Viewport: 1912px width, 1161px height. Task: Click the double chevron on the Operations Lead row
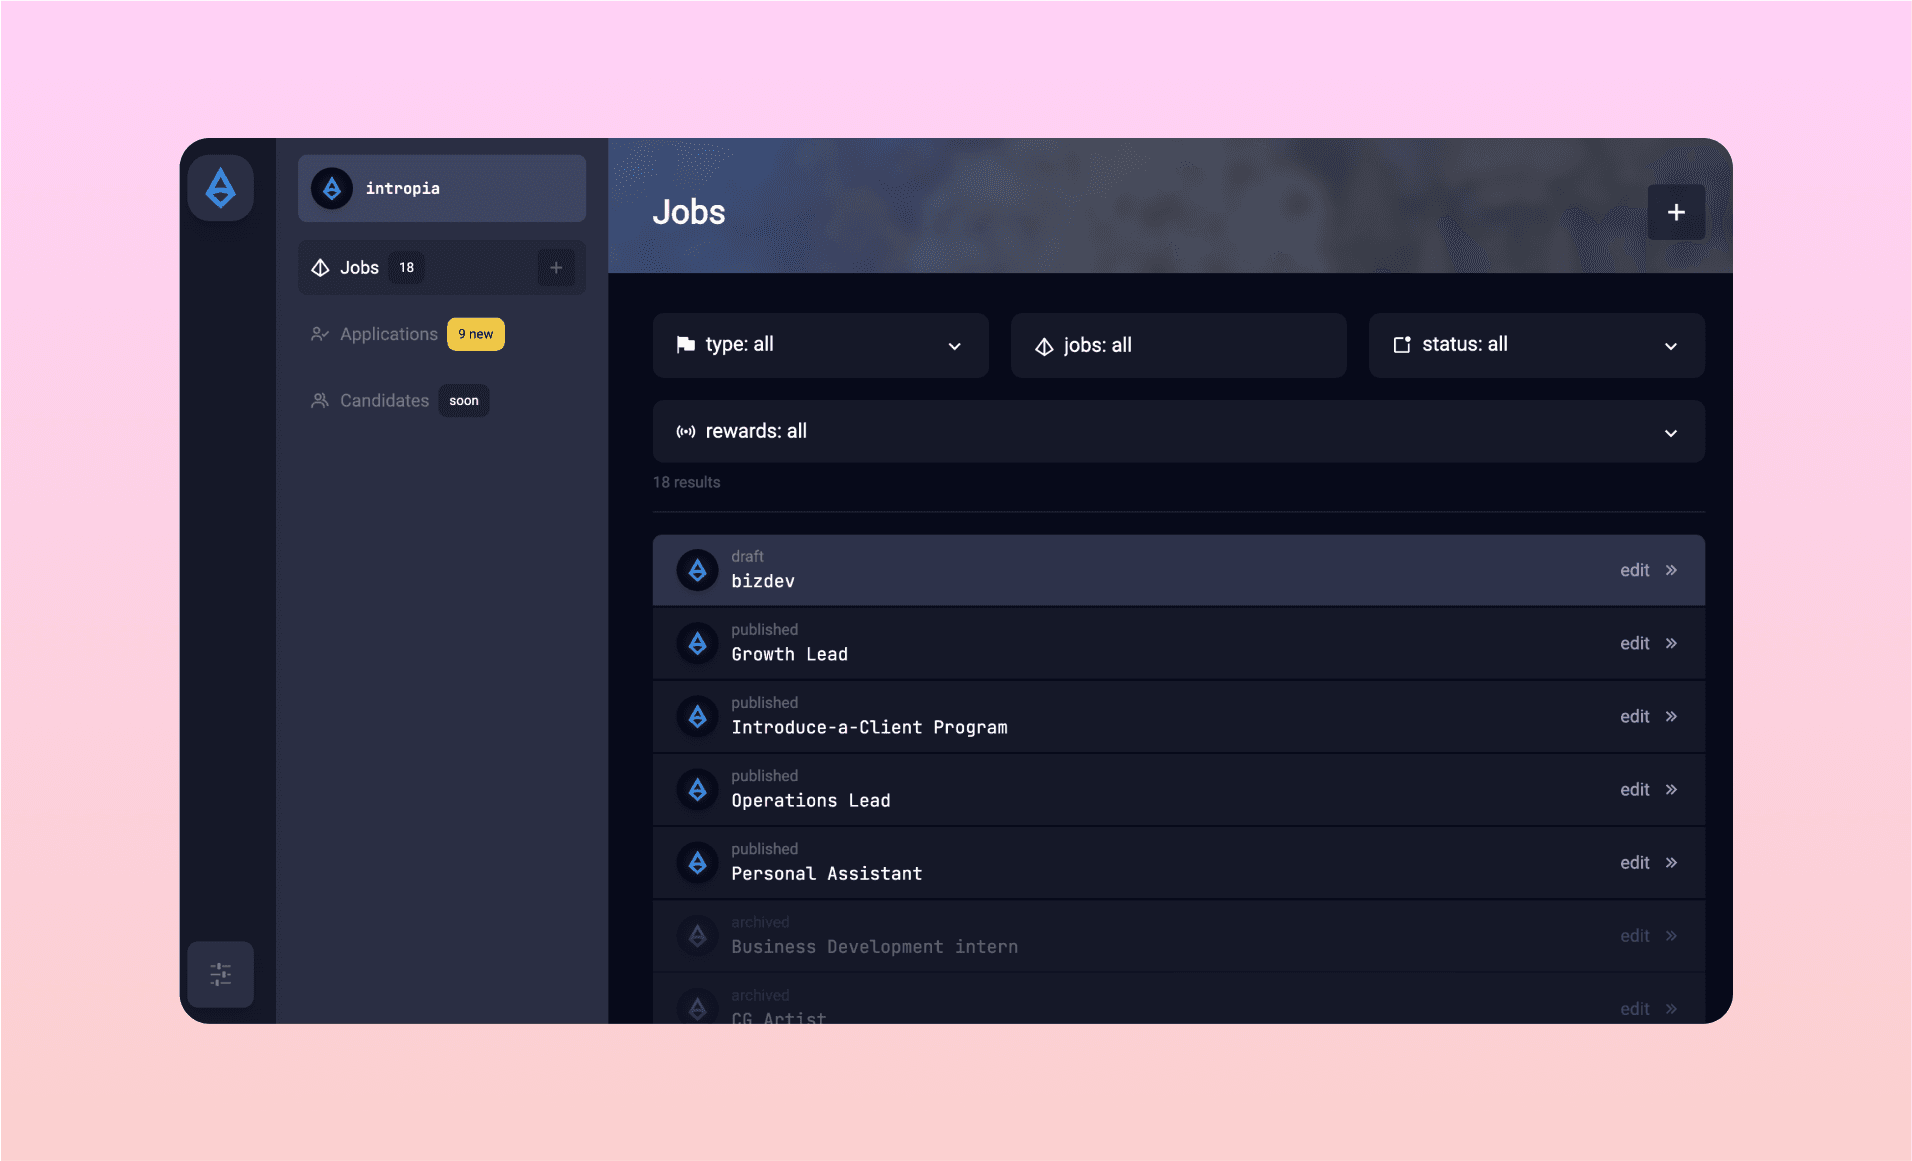1671,789
